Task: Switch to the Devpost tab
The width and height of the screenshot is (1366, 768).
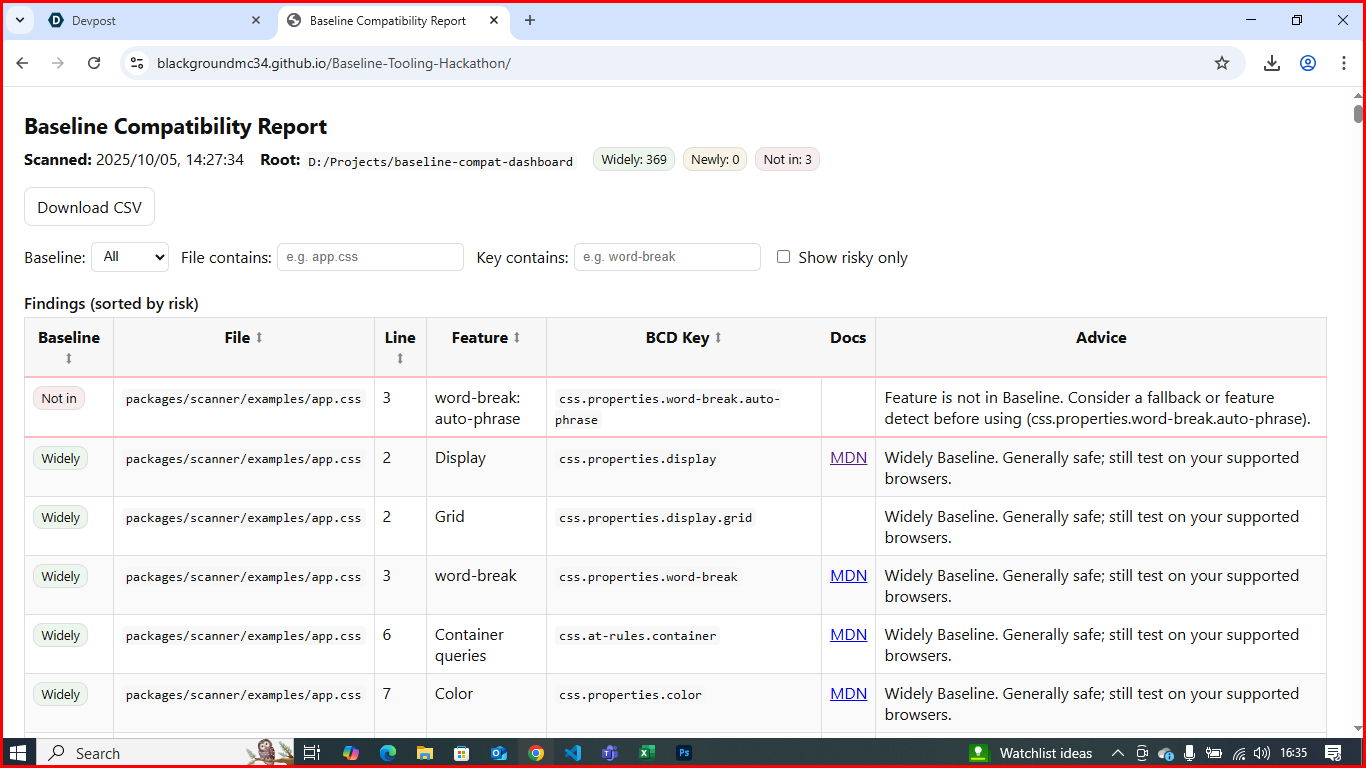Action: (x=155, y=20)
